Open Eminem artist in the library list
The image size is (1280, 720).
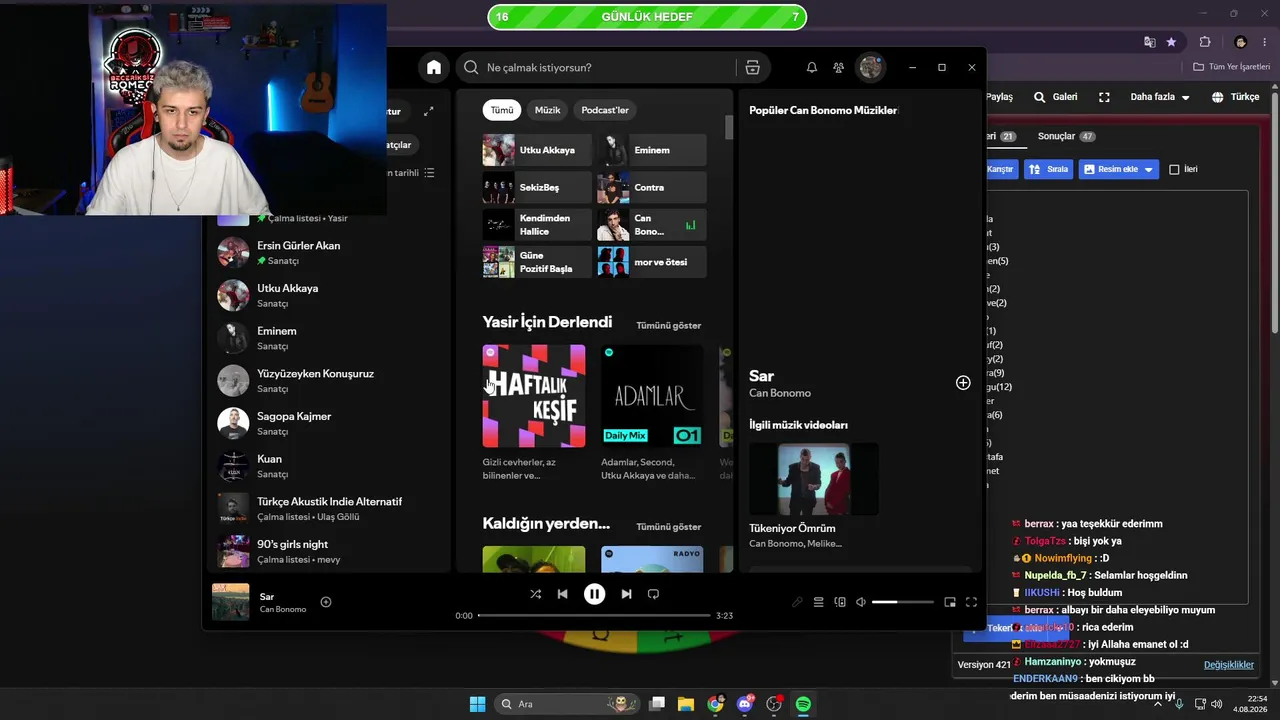330,338
